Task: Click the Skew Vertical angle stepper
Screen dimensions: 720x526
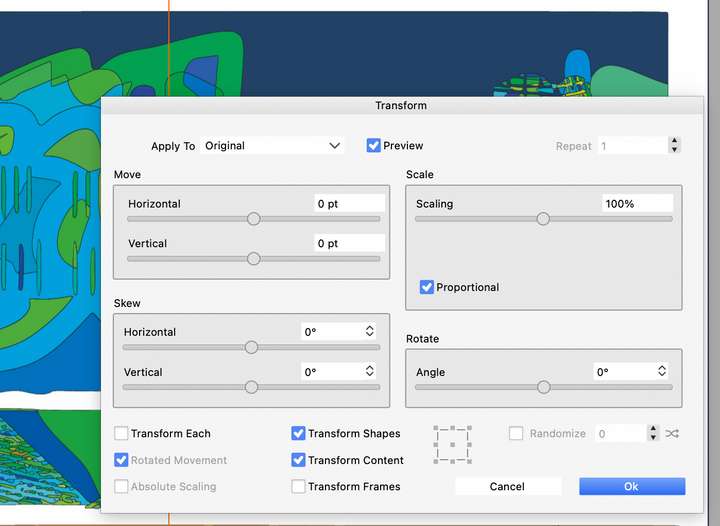Action: pyautogui.click(x=369, y=371)
